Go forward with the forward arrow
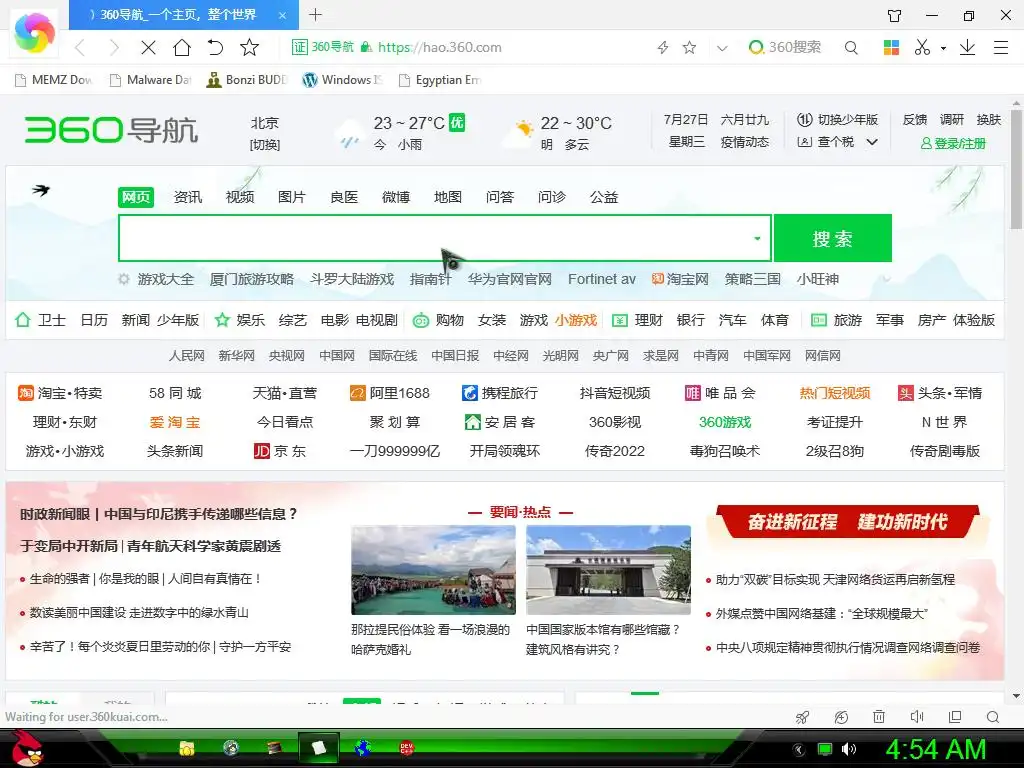1024x768 pixels. click(x=114, y=47)
